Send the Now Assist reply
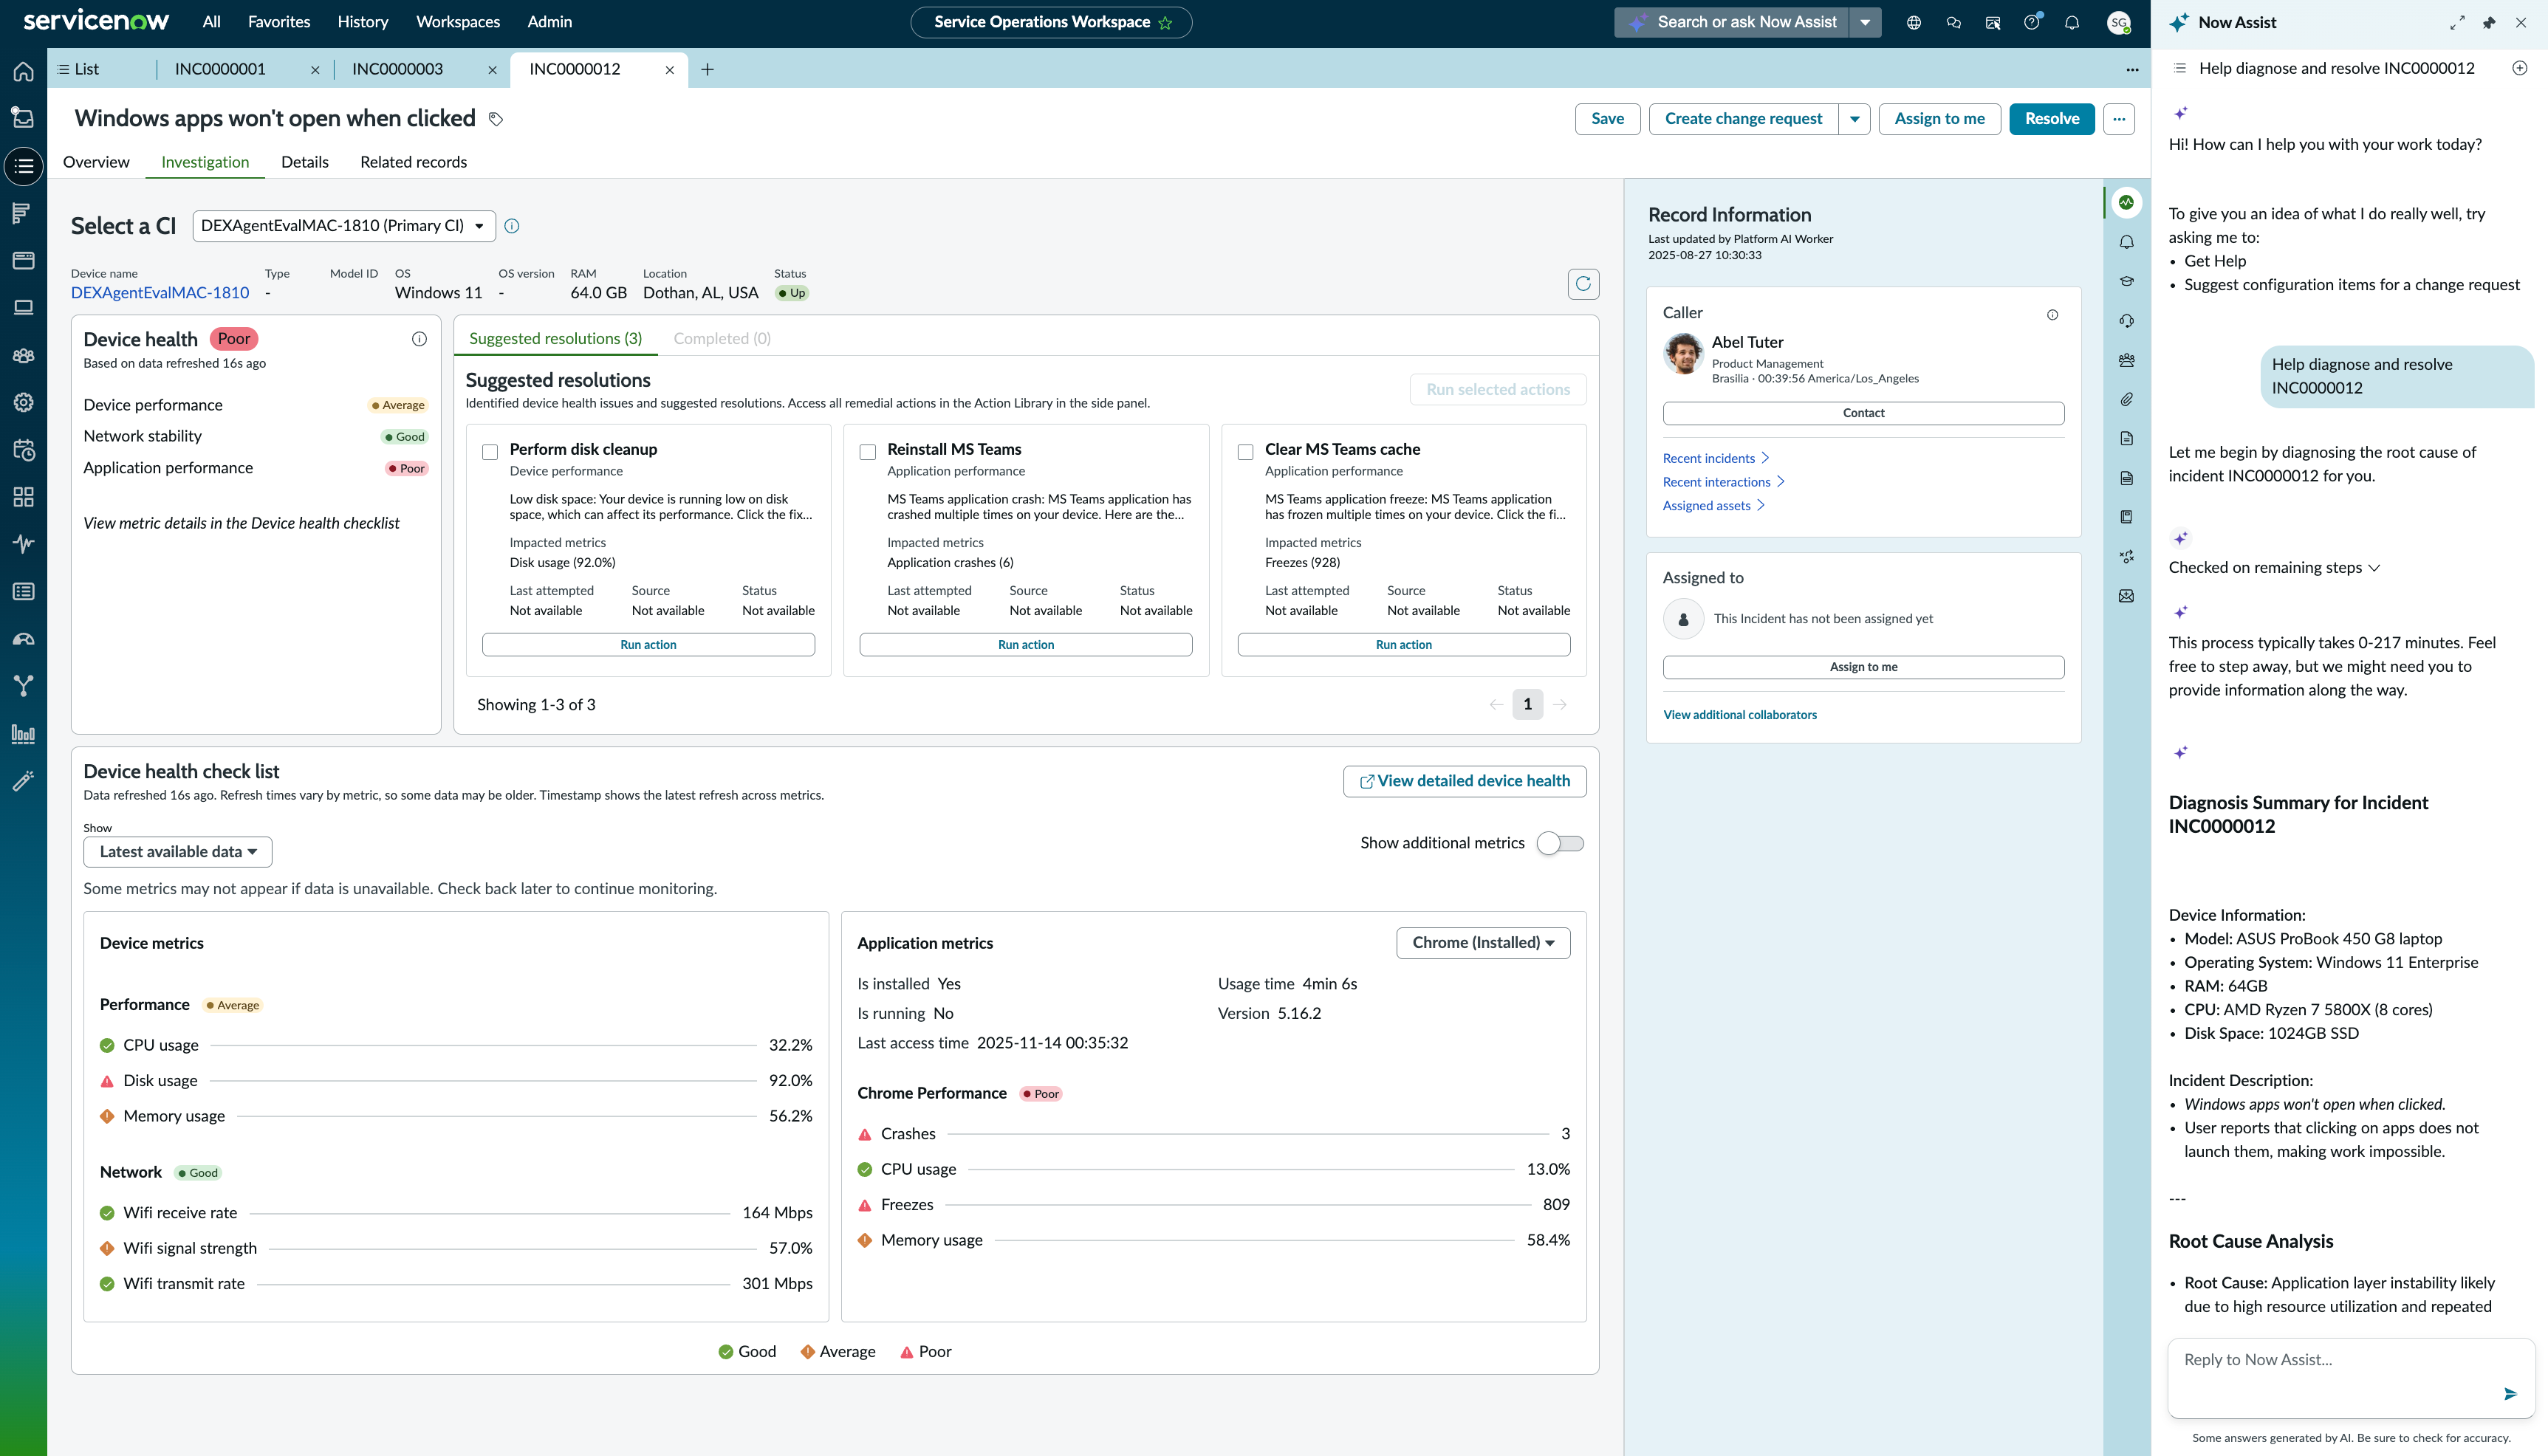 [2510, 1394]
